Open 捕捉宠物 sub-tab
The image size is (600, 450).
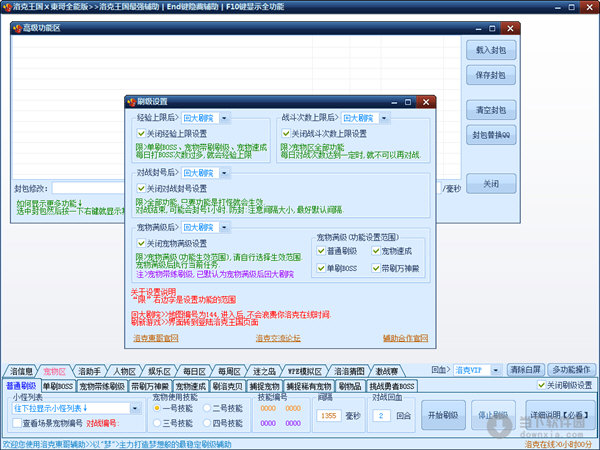[x=264, y=386]
